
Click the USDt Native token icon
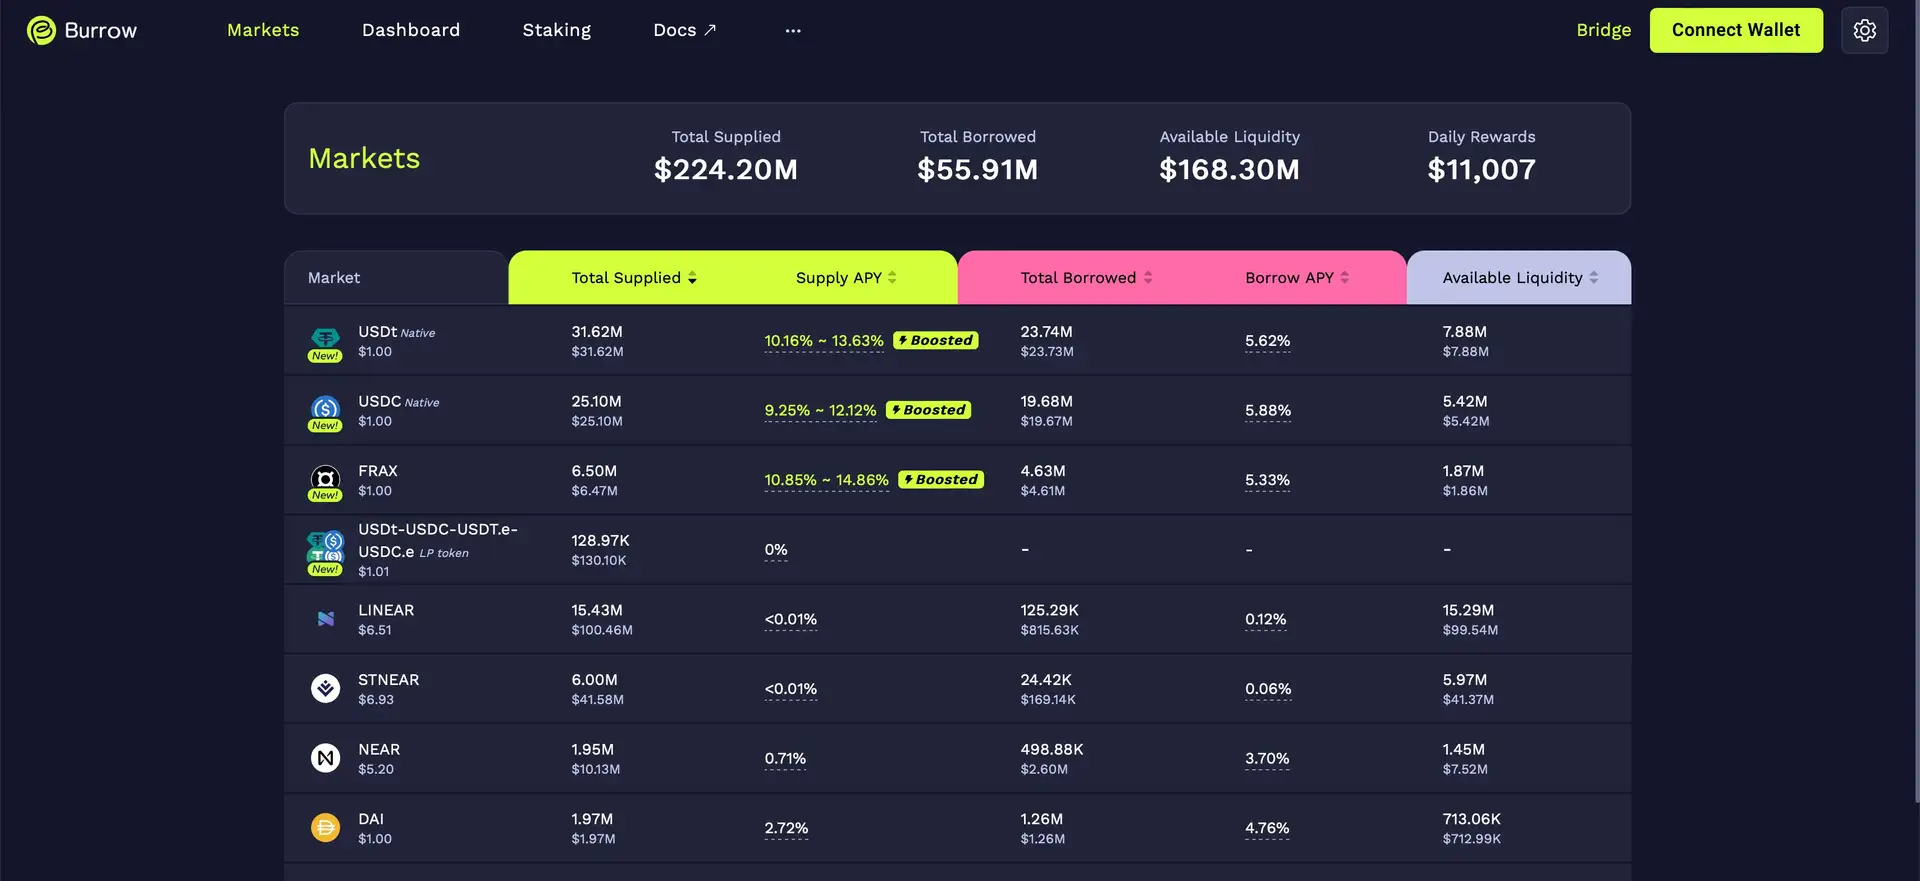click(x=325, y=339)
